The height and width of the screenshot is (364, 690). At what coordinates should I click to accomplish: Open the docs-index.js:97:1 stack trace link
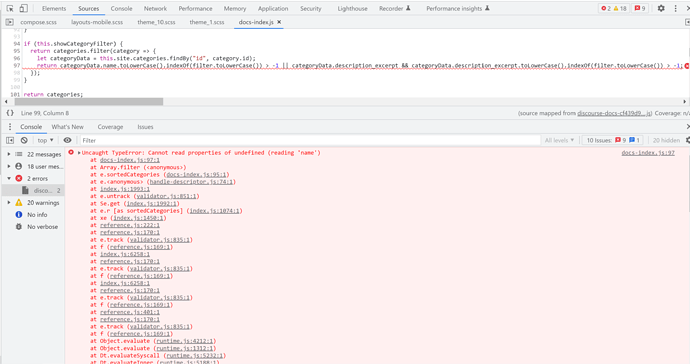click(x=130, y=160)
